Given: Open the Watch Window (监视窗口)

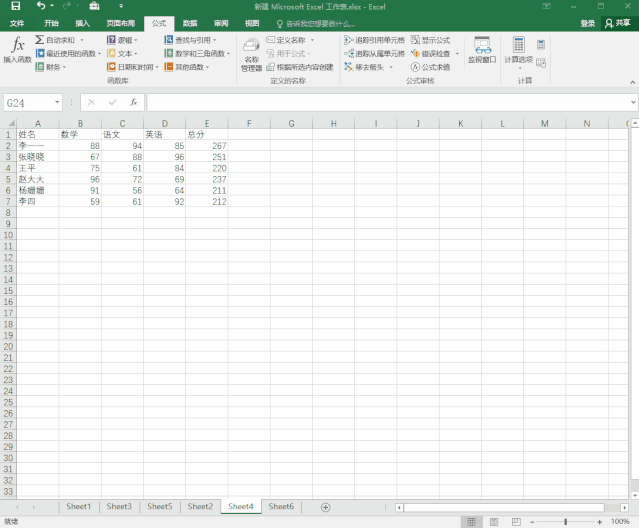Looking at the screenshot, I should pos(482,51).
